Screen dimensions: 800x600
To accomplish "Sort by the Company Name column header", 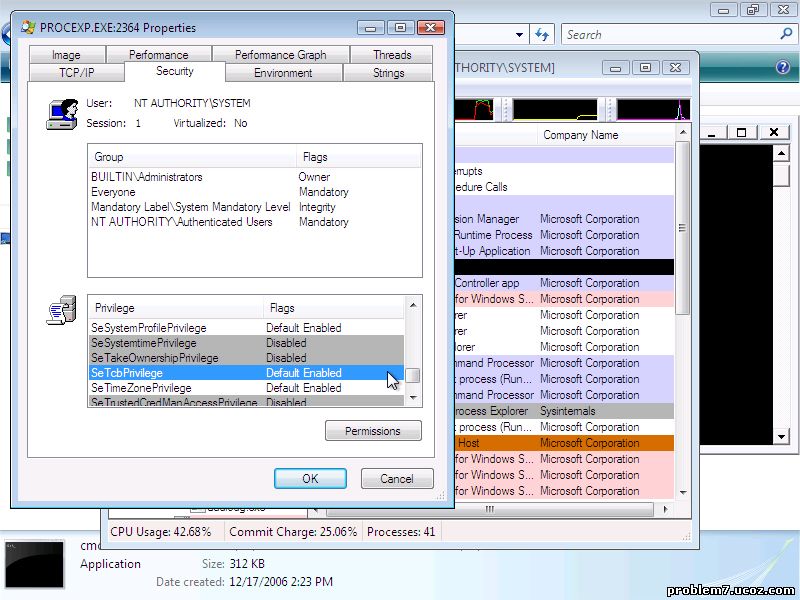I will coord(580,135).
